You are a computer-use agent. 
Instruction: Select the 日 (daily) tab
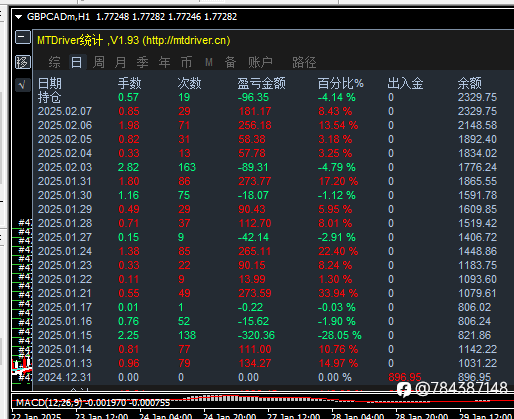pyautogui.click(x=77, y=62)
